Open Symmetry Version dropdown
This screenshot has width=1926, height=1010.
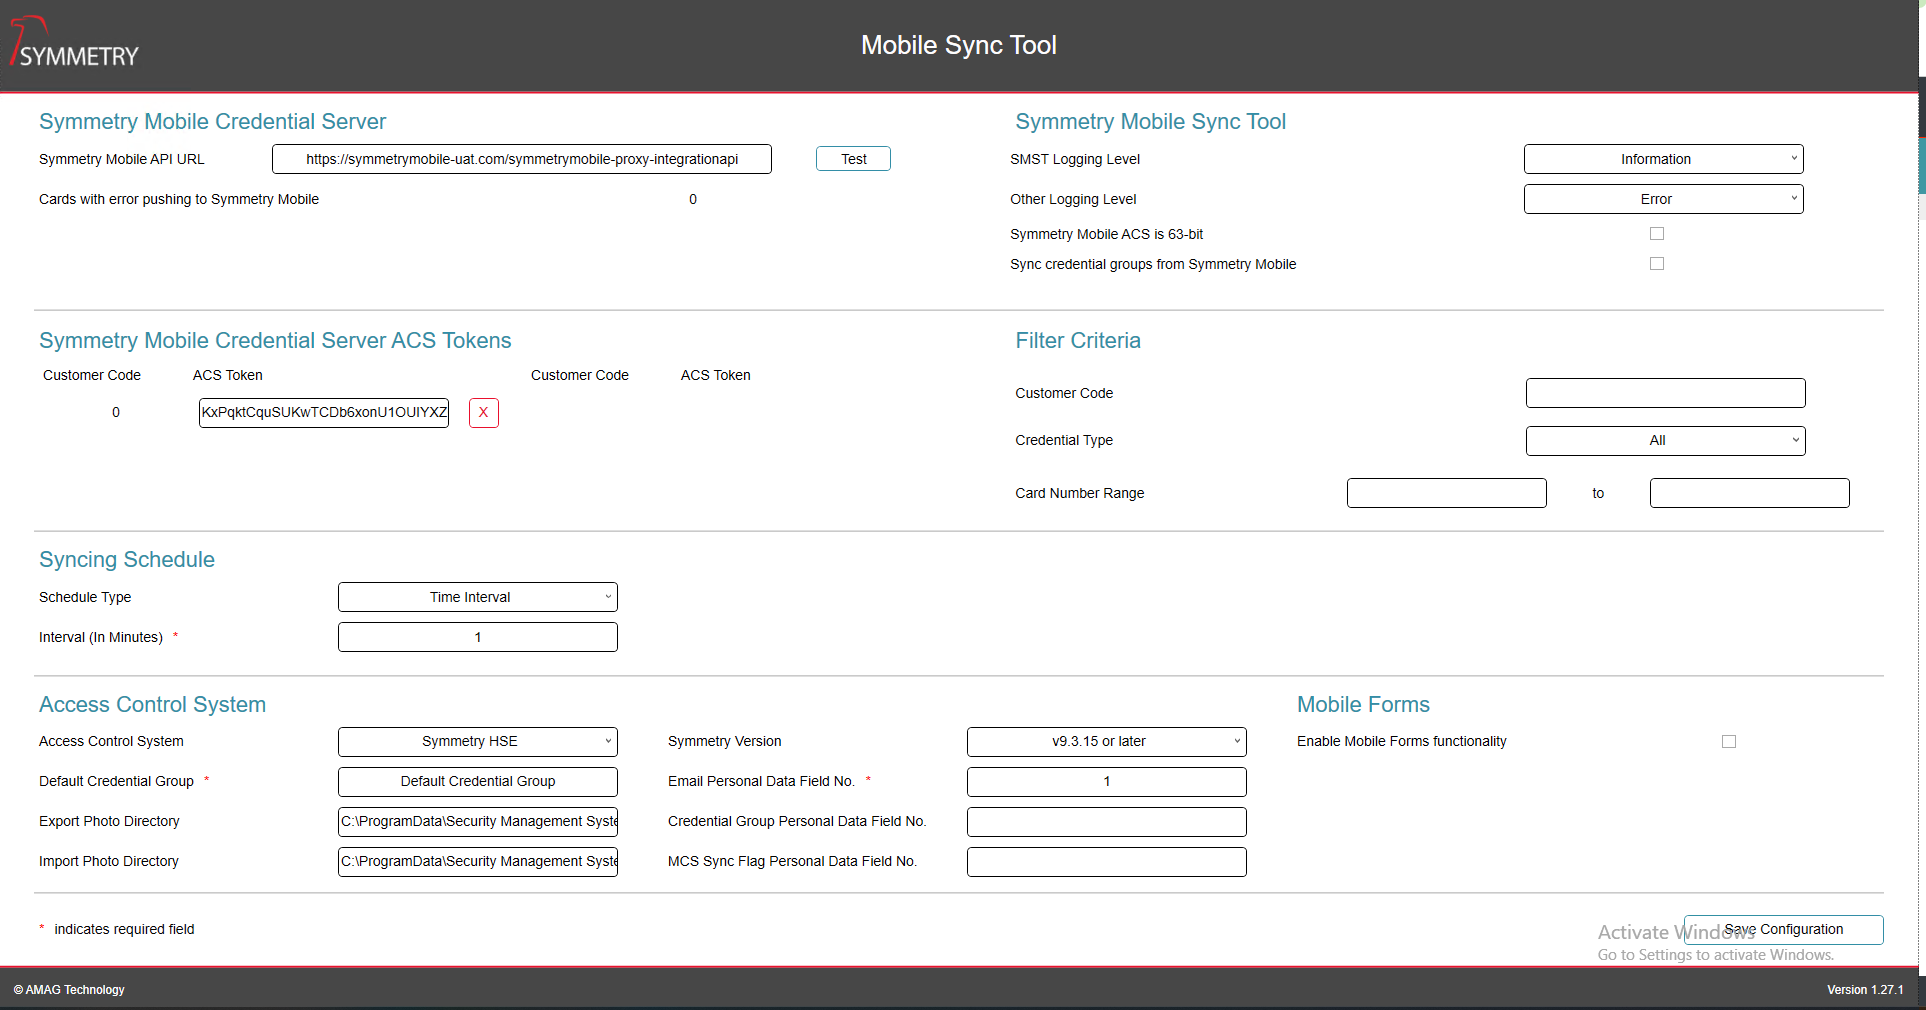tap(1107, 742)
